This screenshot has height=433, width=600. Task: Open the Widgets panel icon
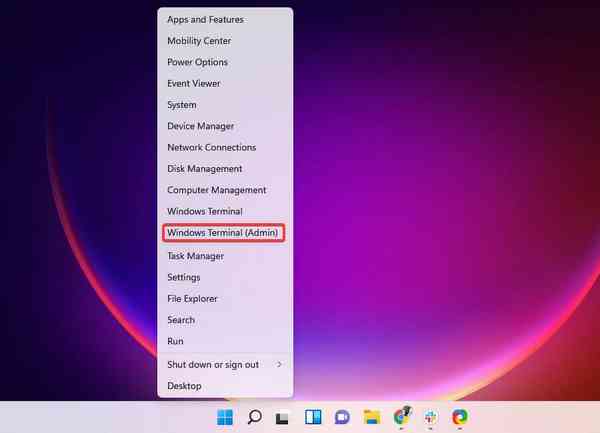(x=312, y=417)
